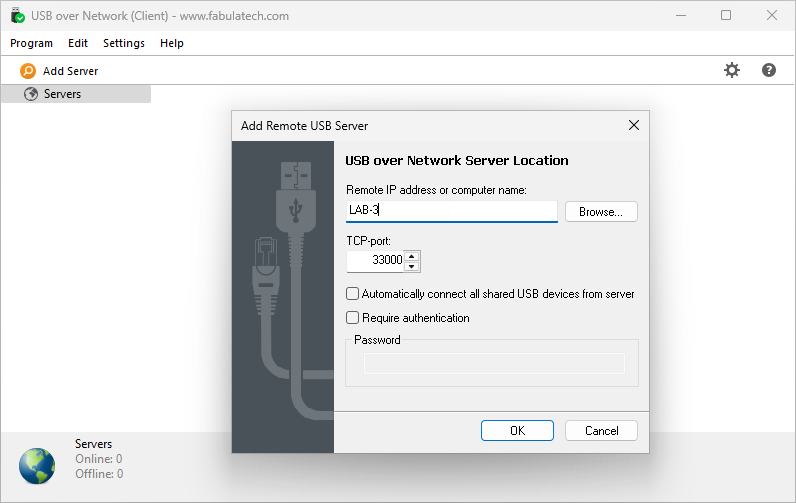Click Browse button for servers
796x503 pixels.
(601, 212)
